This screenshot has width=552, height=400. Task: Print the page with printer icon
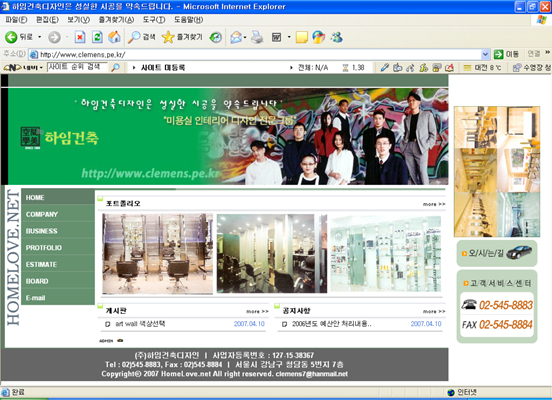point(257,37)
